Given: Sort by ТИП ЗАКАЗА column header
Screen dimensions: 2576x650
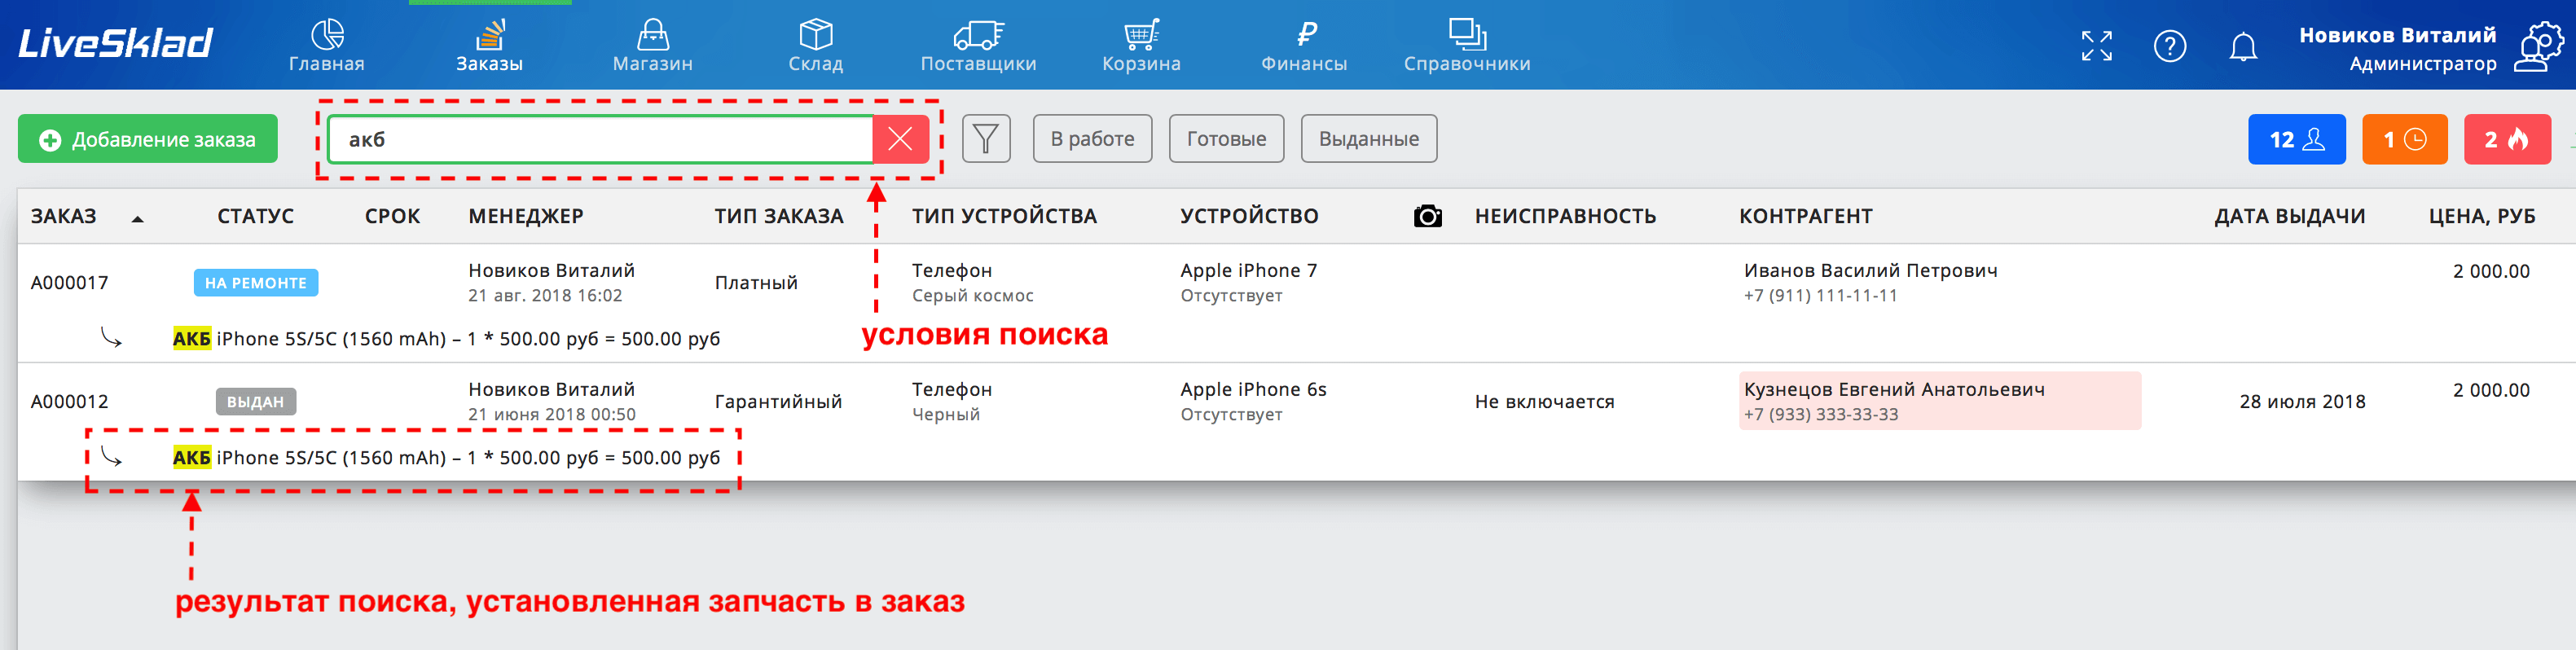Looking at the screenshot, I should [779, 216].
